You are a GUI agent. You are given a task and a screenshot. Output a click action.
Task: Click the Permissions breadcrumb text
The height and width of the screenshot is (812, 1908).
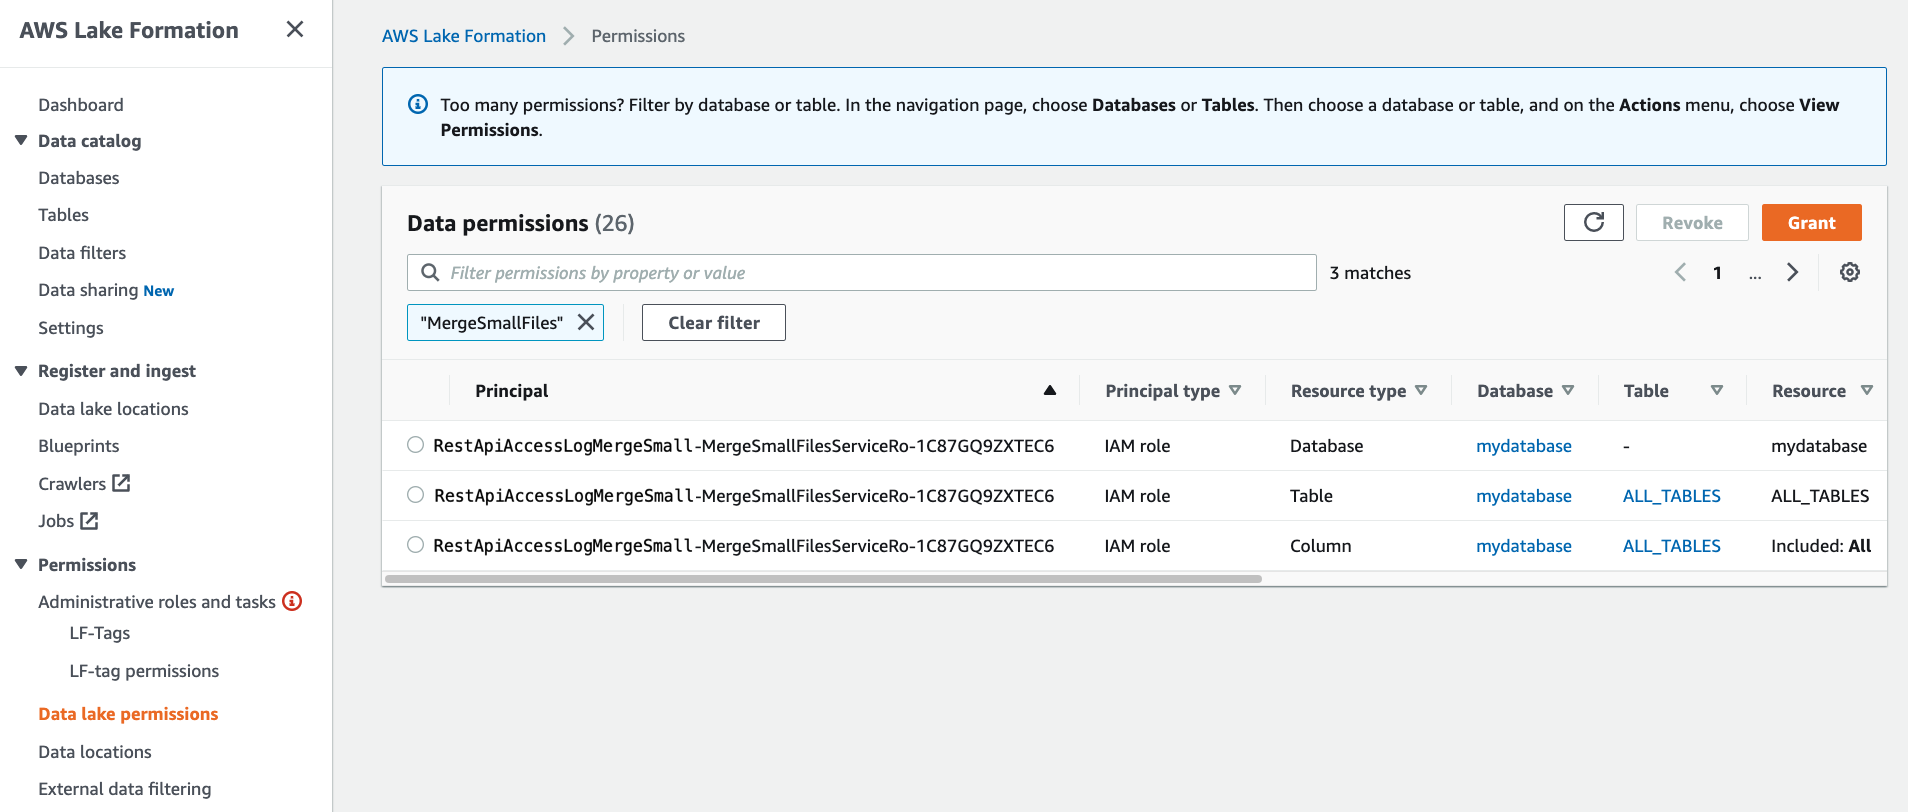638,35
